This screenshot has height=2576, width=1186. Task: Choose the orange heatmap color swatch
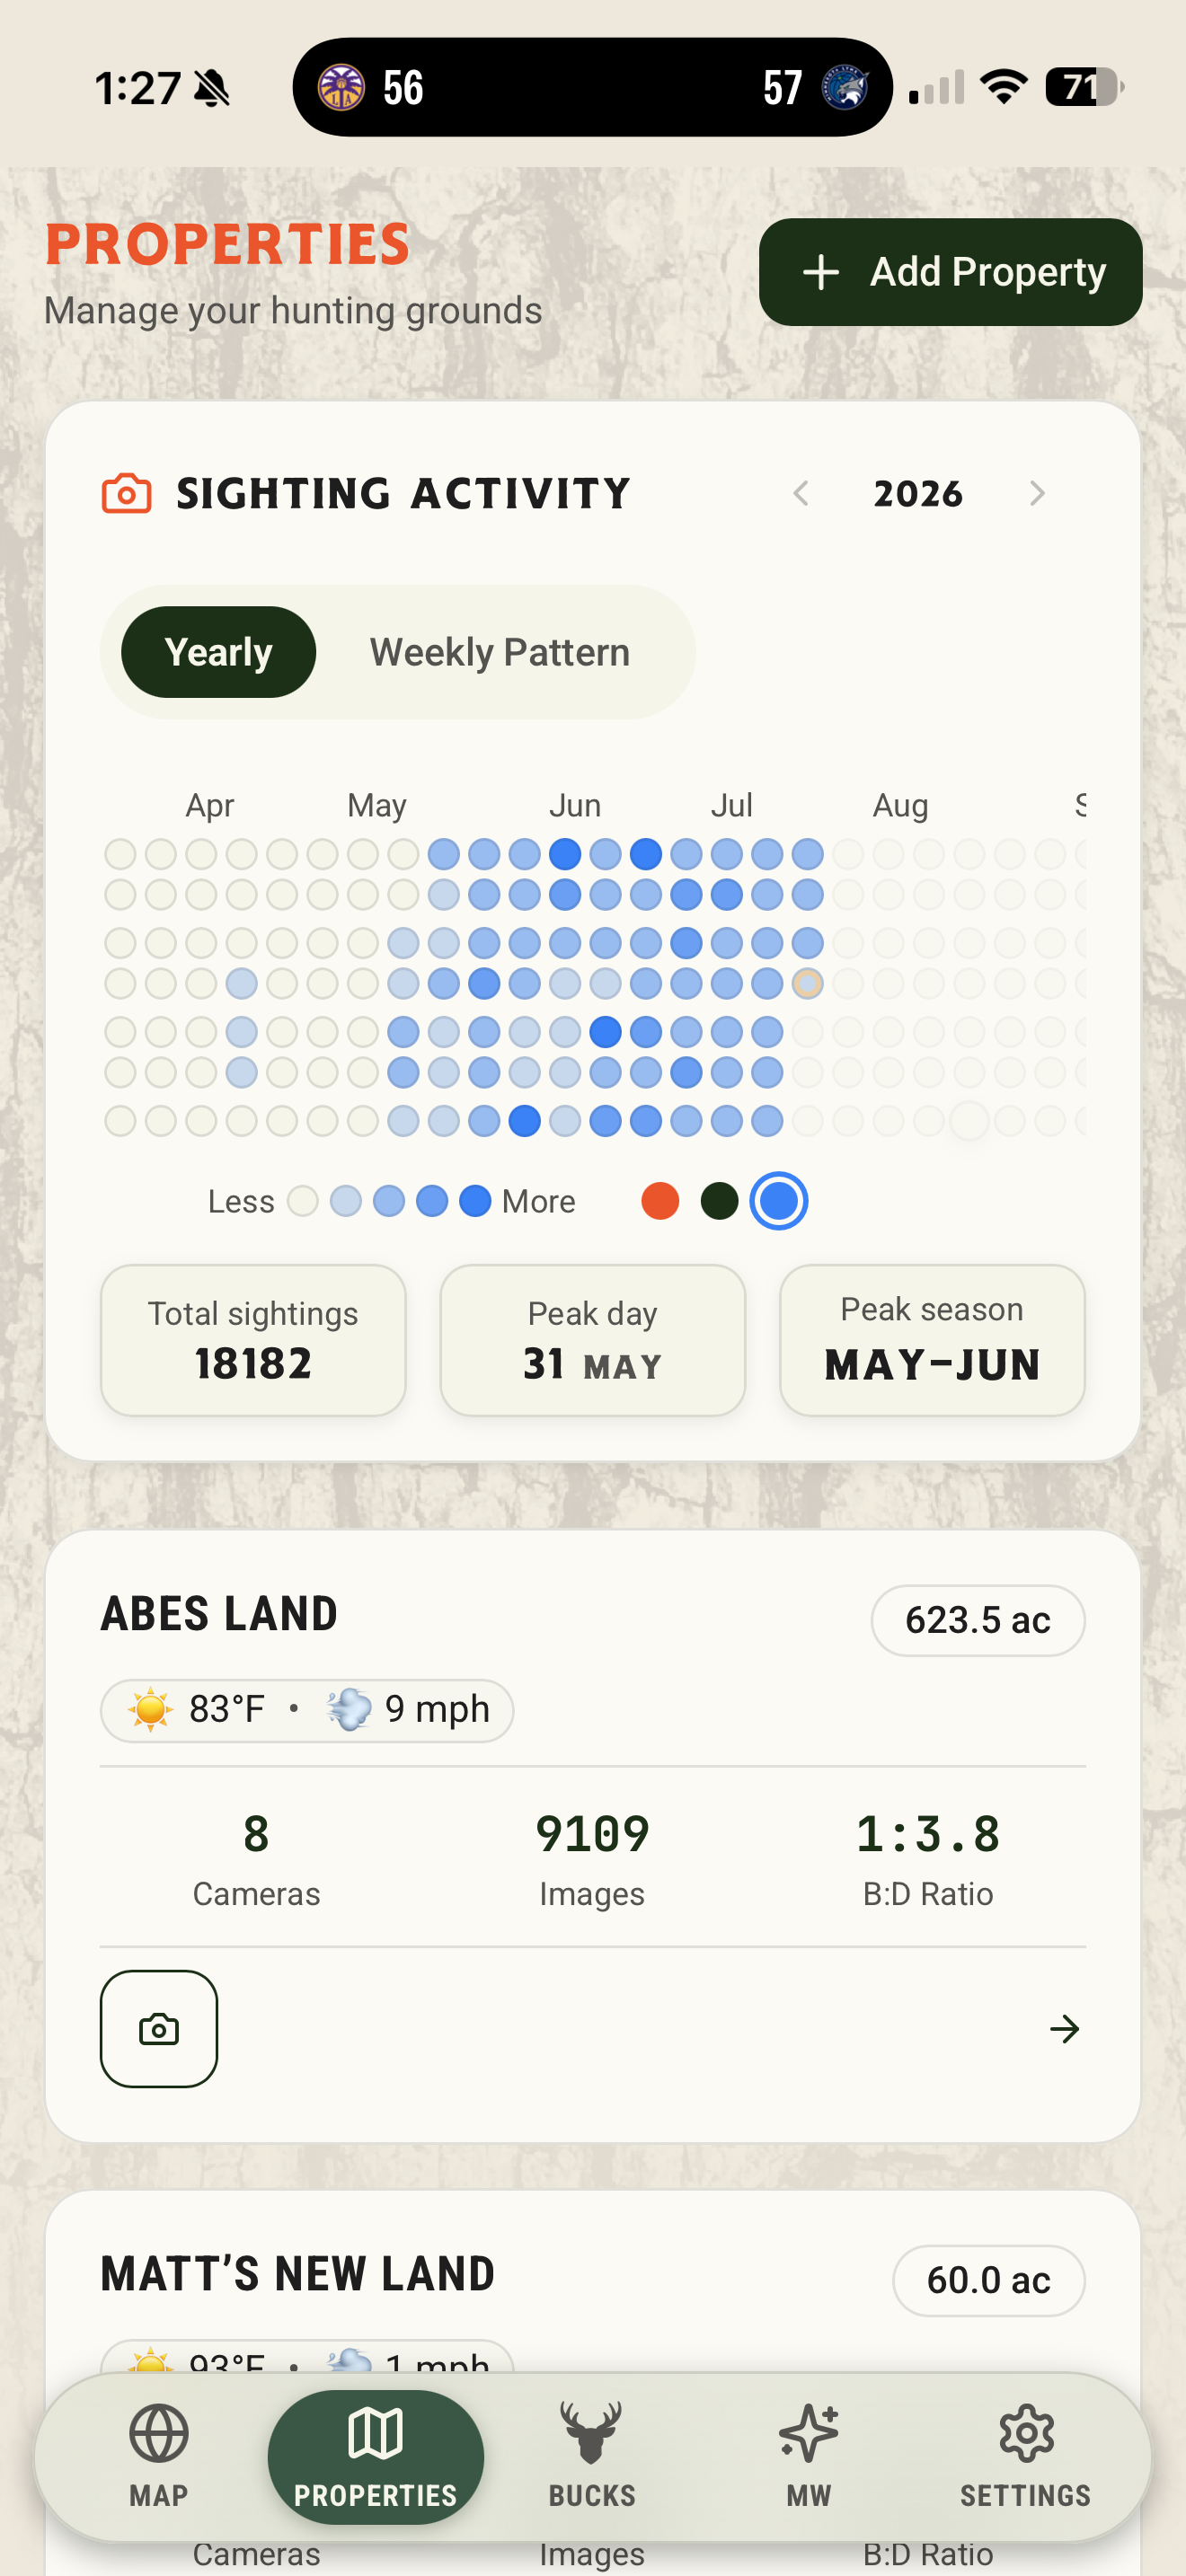660,1200
